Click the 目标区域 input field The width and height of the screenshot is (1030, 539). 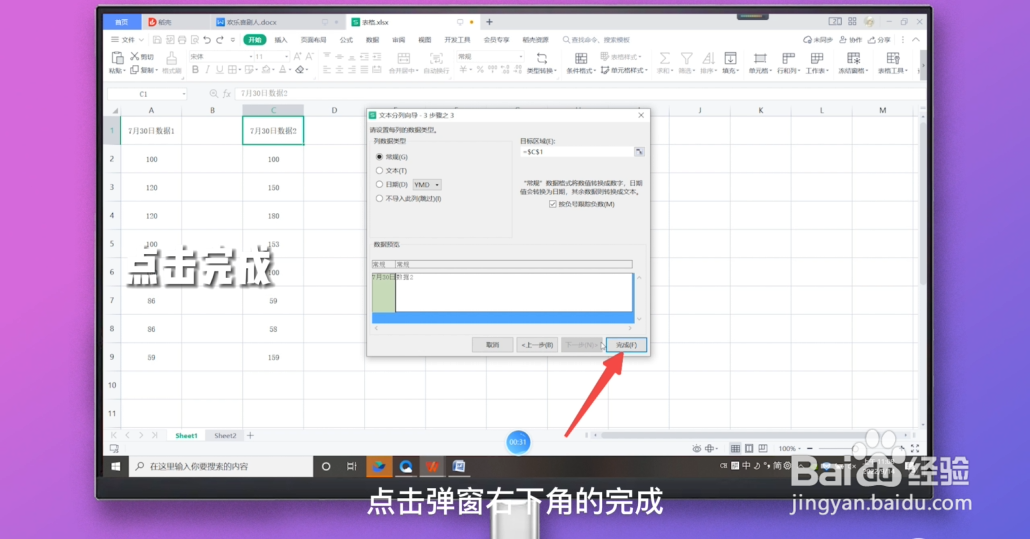[577, 152]
